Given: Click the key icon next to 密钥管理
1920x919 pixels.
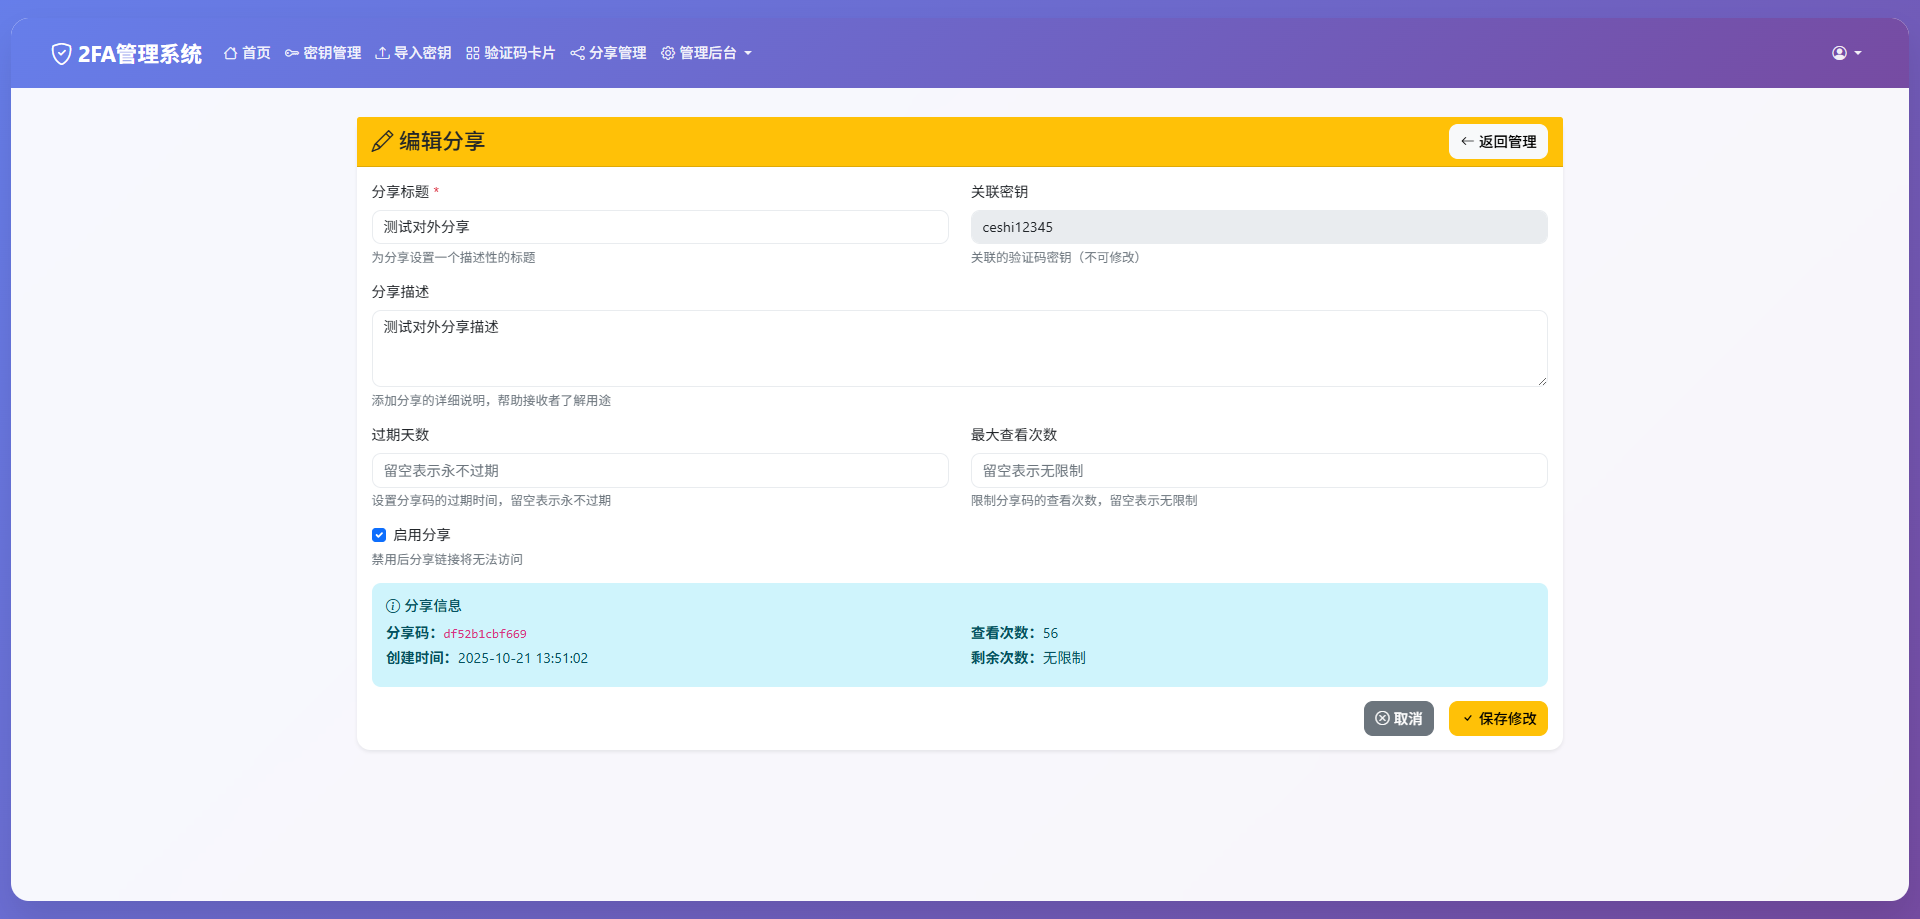Looking at the screenshot, I should 290,53.
